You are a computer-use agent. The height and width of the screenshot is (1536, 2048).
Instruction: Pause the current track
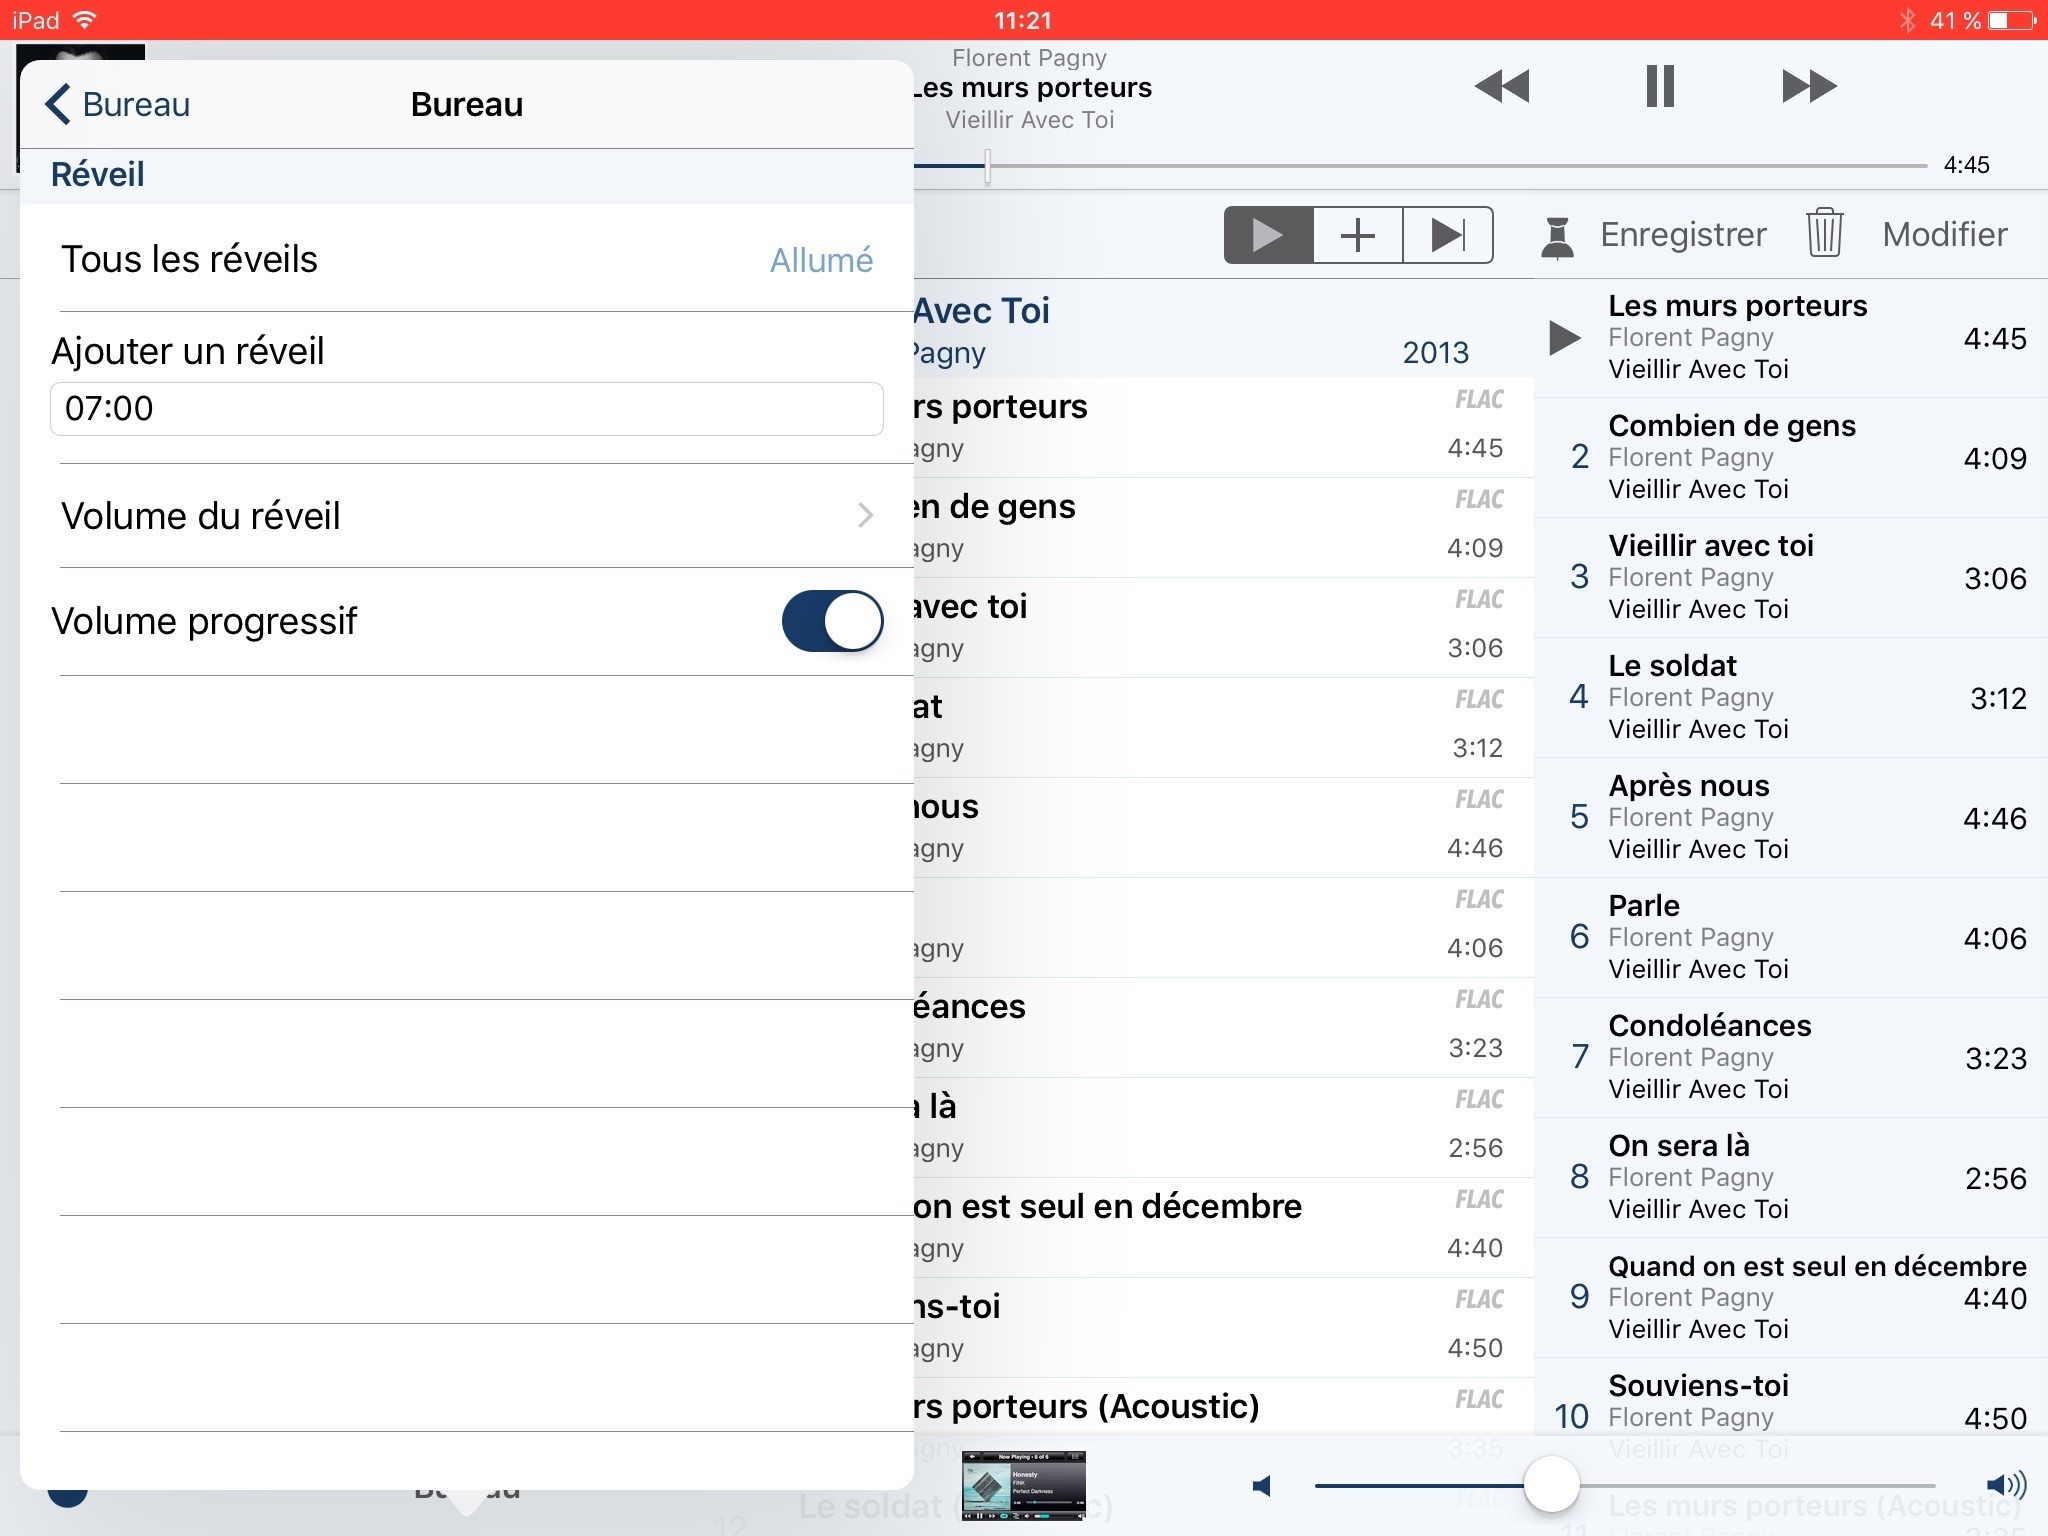click(x=1660, y=86)
